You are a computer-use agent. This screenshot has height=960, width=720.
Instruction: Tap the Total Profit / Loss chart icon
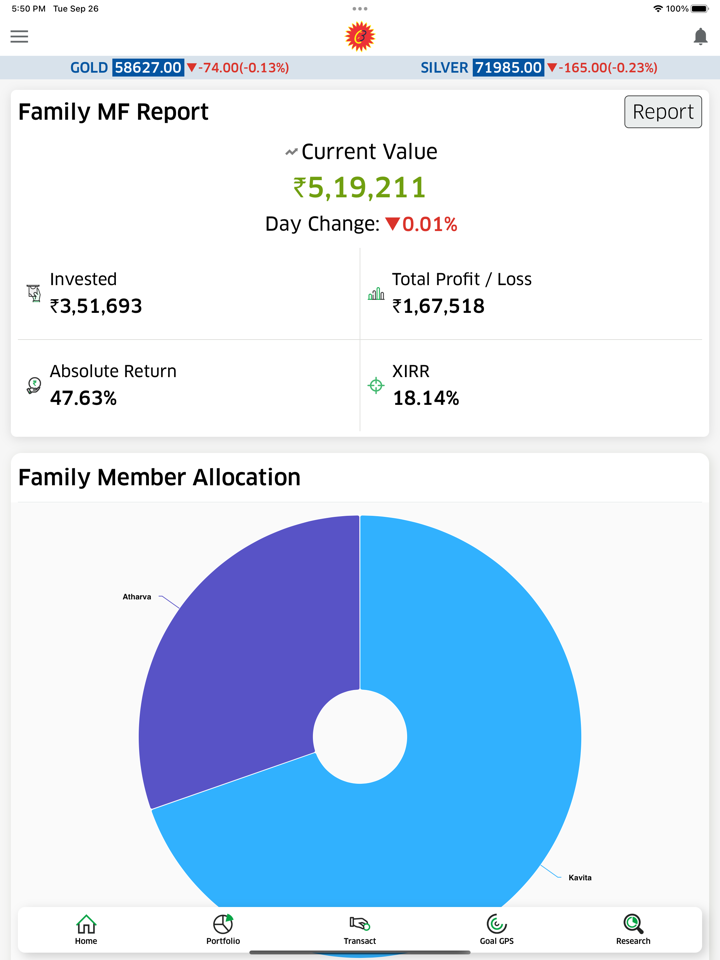pos(376,294)
